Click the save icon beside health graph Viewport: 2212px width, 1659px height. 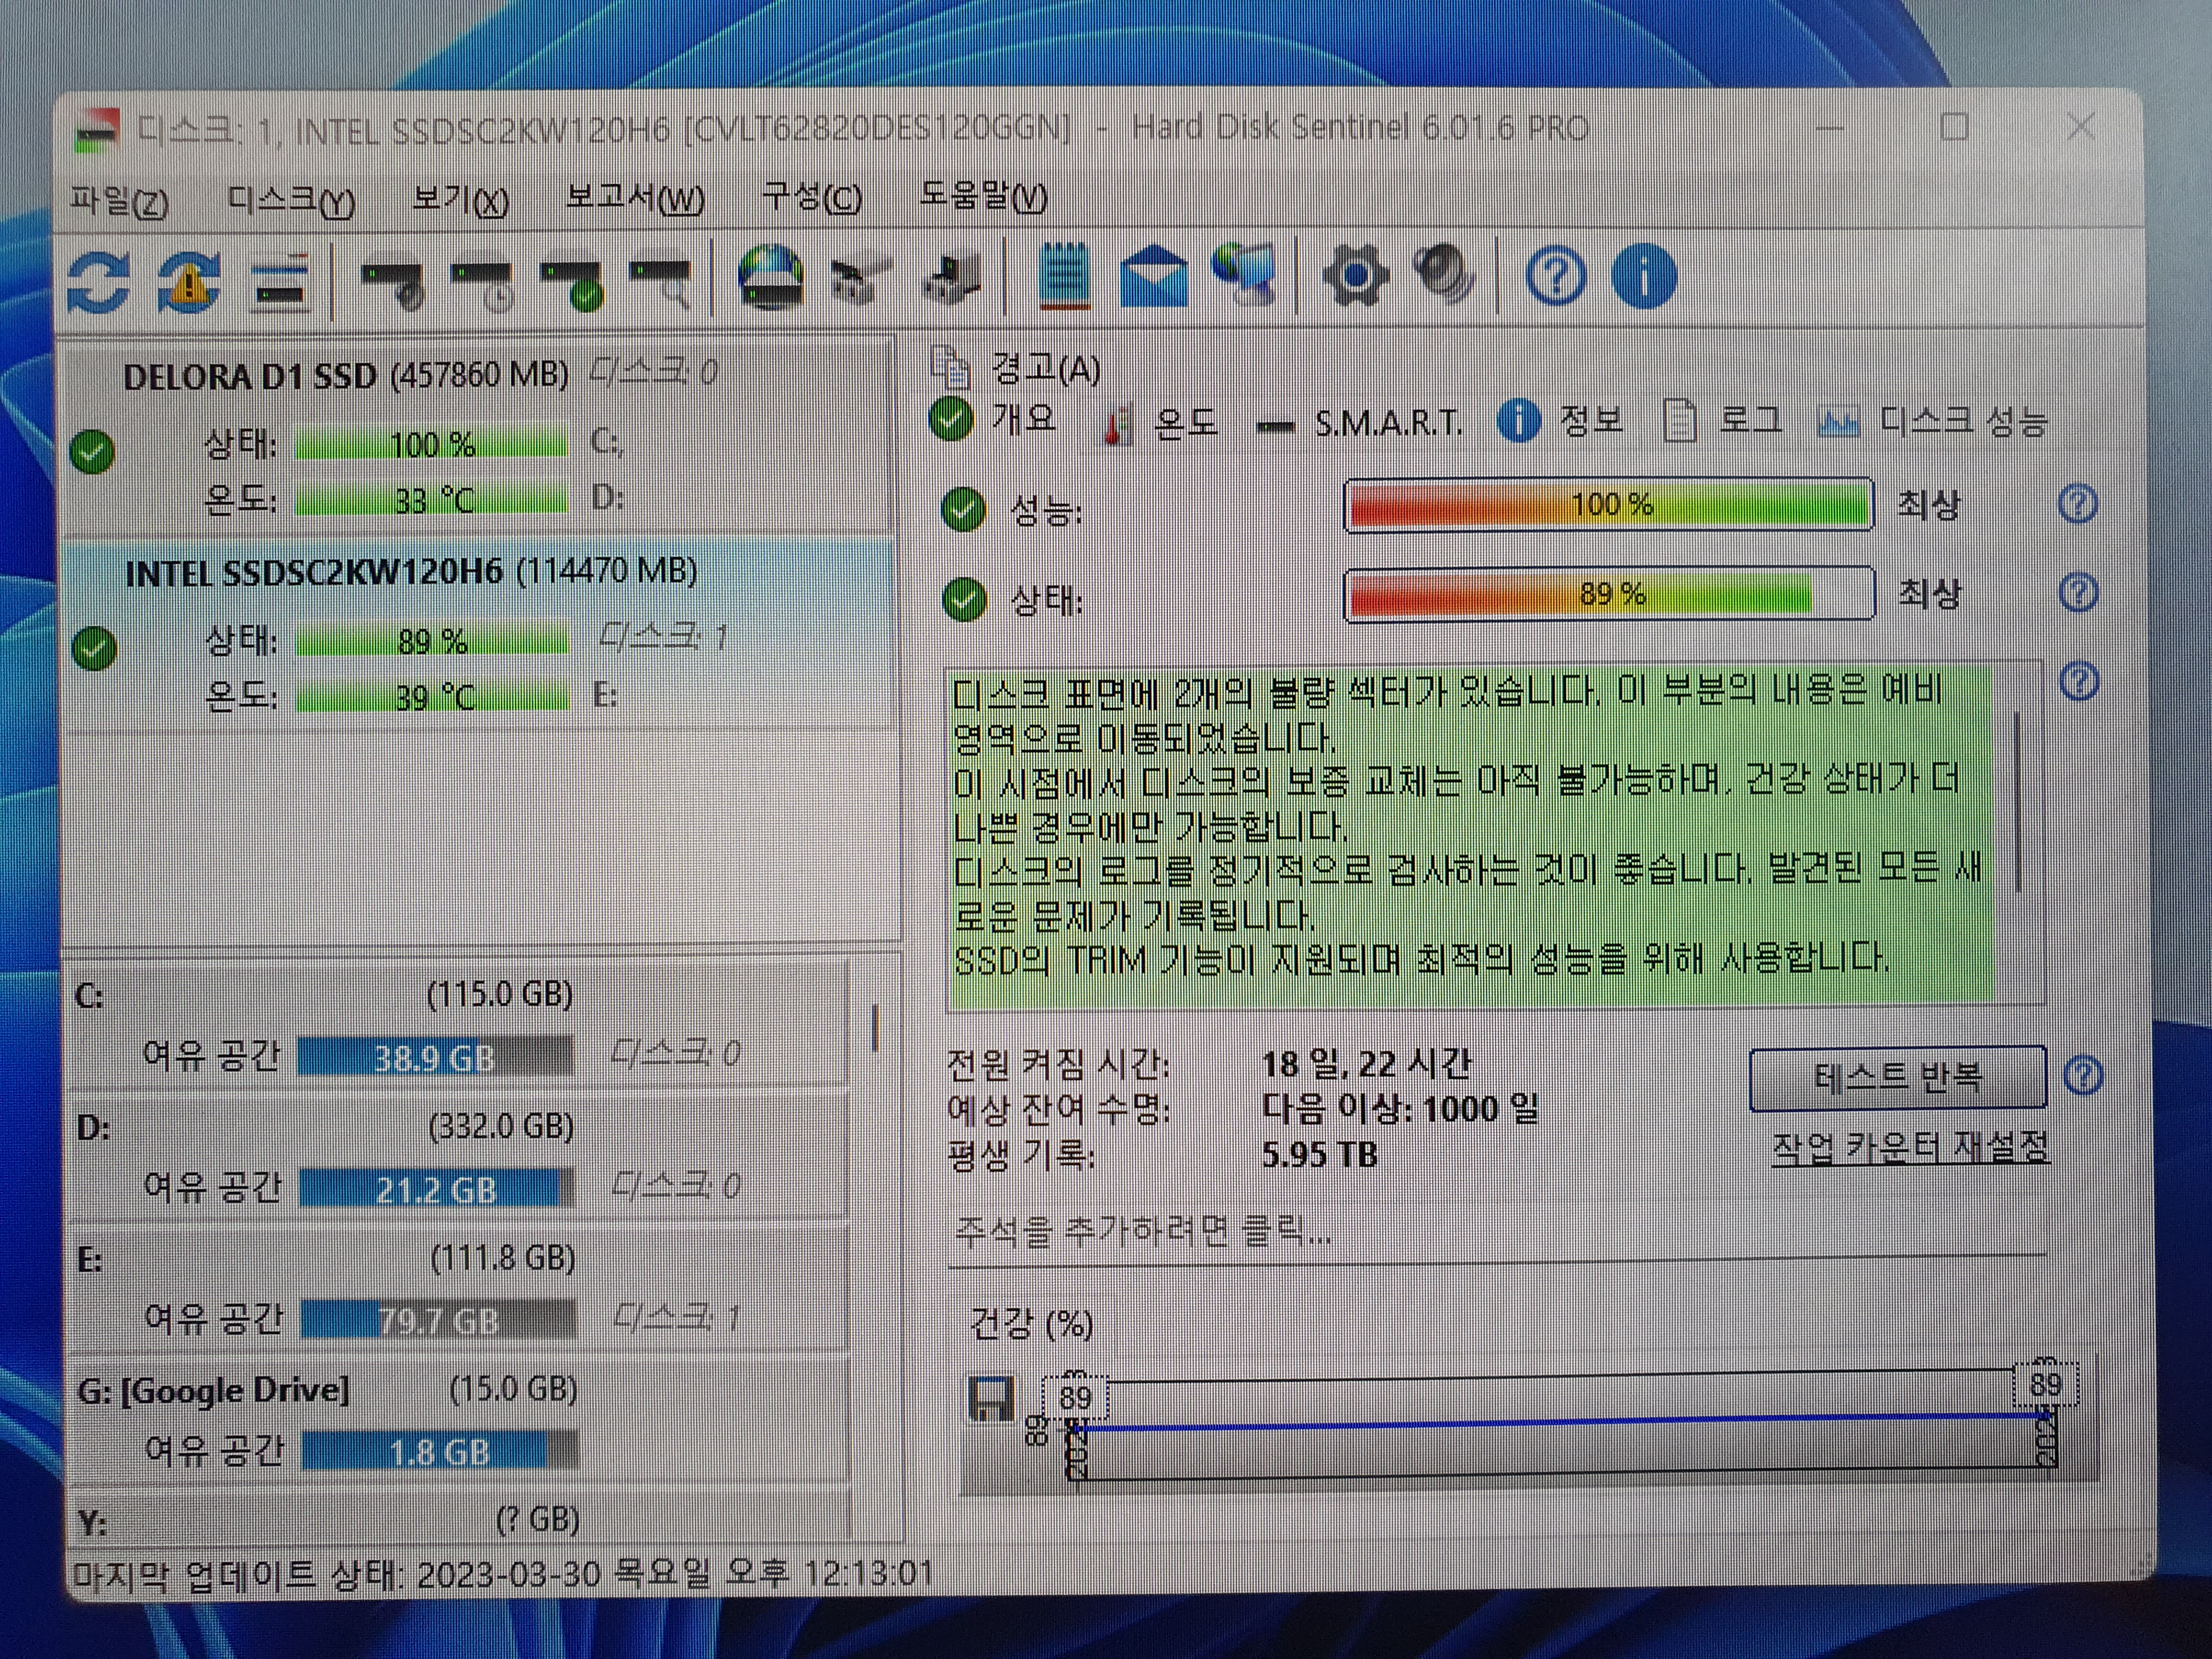click(x=991, y=1398)
